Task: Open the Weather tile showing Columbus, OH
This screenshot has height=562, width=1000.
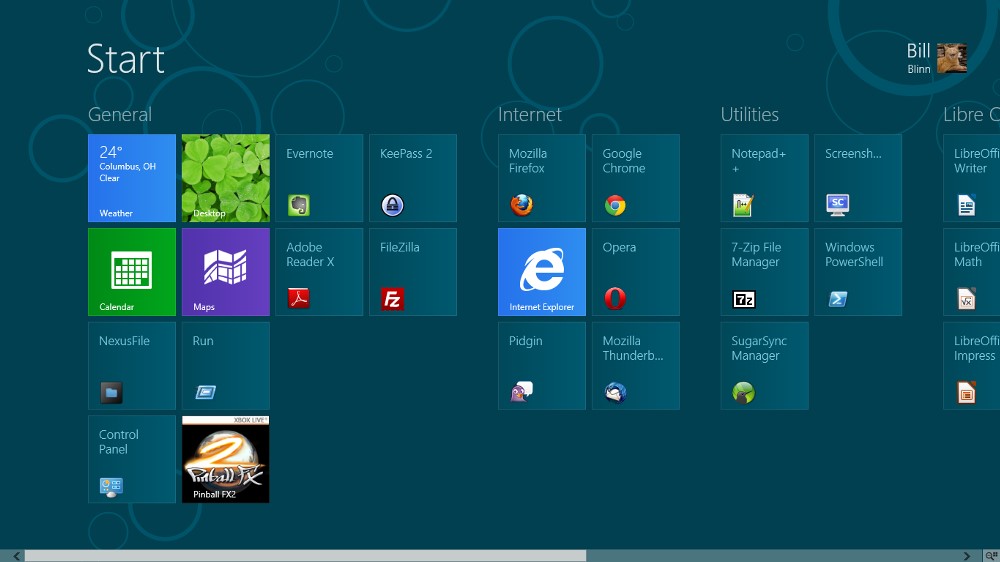Action: tap(132, 178)
